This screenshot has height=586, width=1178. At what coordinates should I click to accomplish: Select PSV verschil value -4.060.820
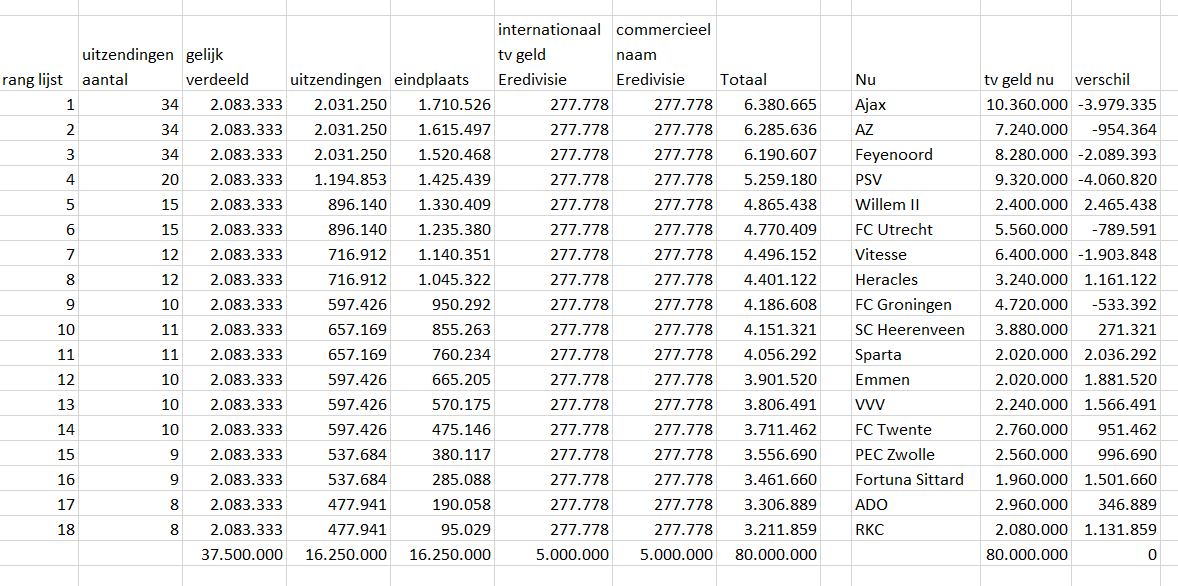[1116, 180]
